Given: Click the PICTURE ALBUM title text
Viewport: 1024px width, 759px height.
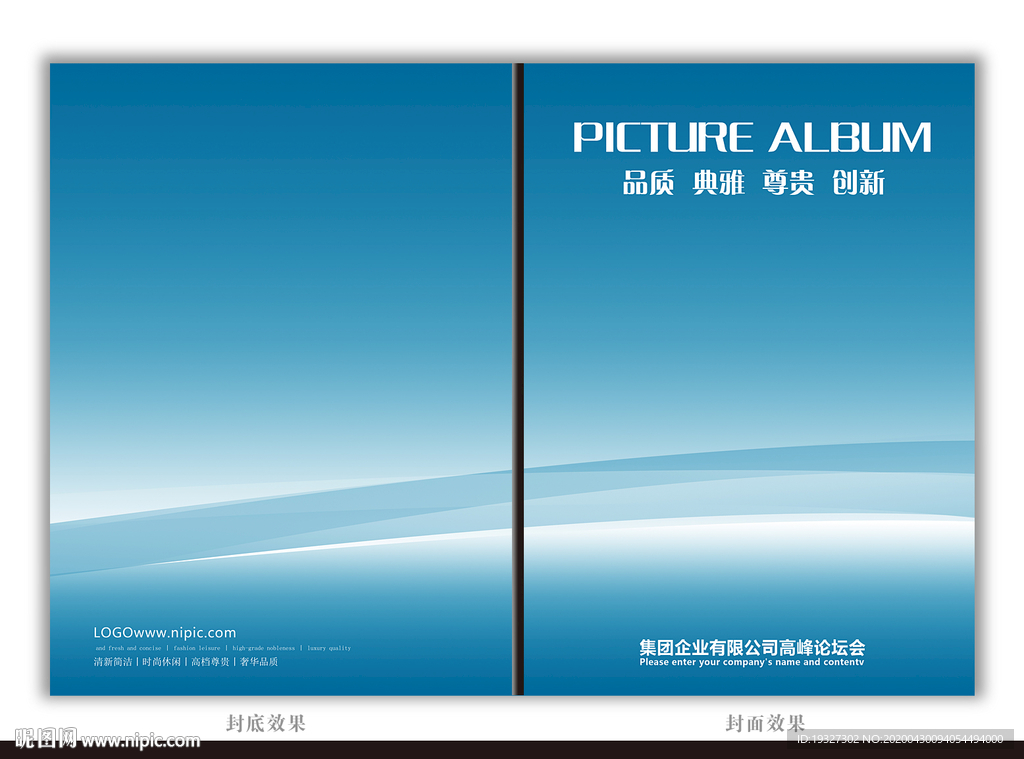Looking at the screenshot, I should pyautogui.click(x=752, y=137).
